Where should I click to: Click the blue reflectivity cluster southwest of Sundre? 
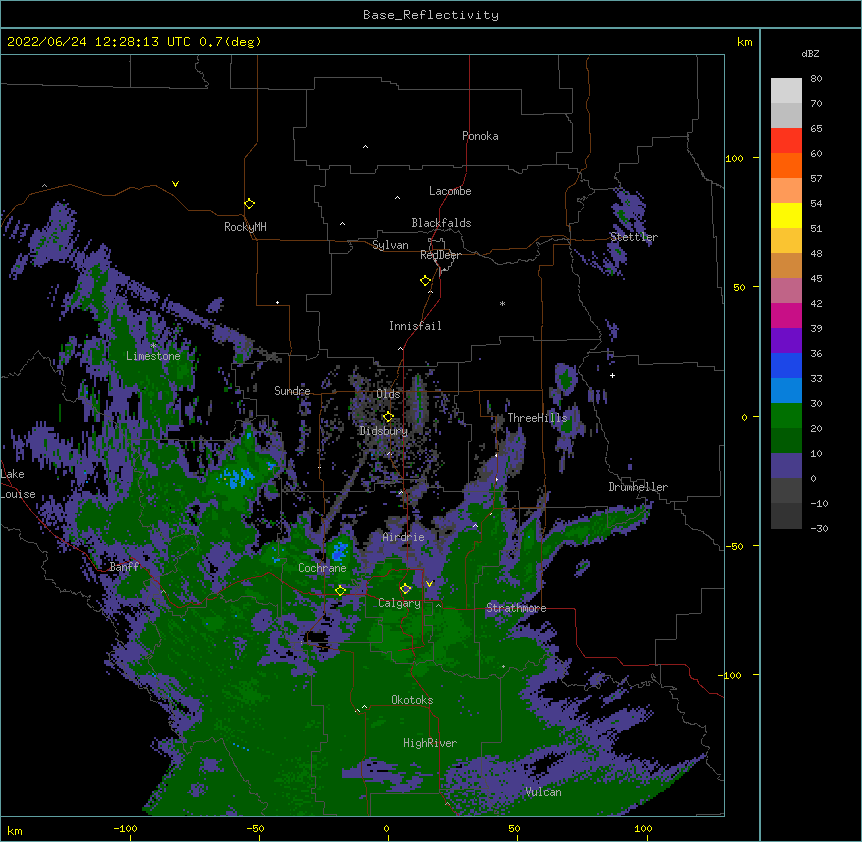[x=239, y=477]
